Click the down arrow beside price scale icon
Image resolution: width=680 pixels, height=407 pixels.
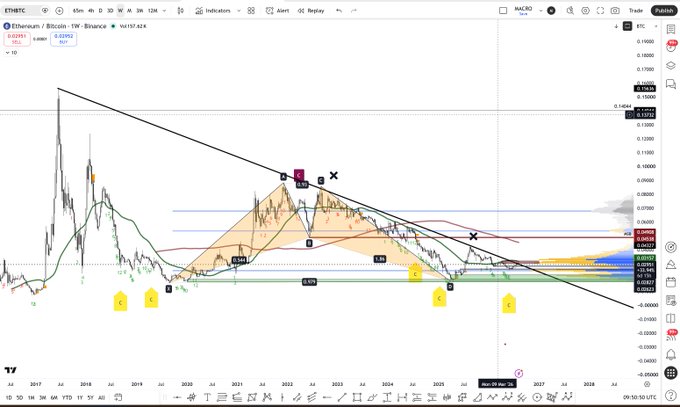click(616, 26)
